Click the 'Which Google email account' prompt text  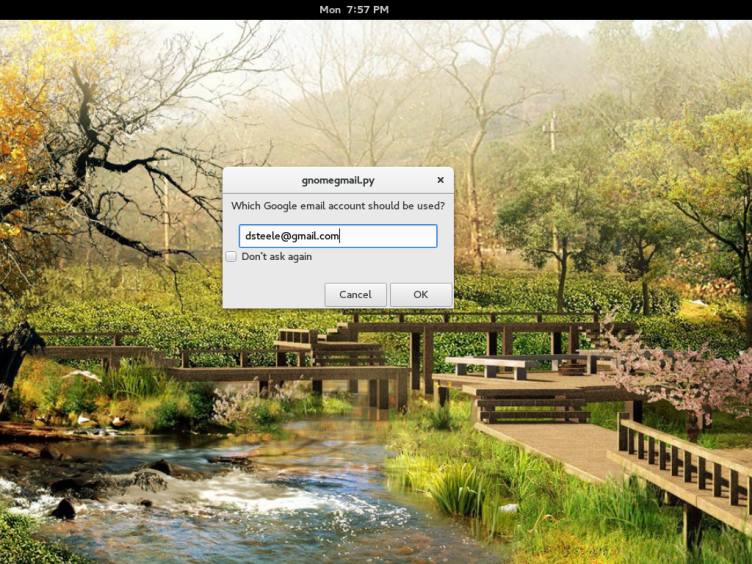[337, 206]
